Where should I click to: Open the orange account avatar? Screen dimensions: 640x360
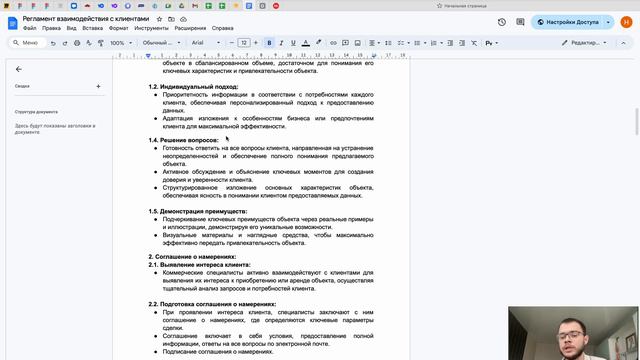click(626, 22)
